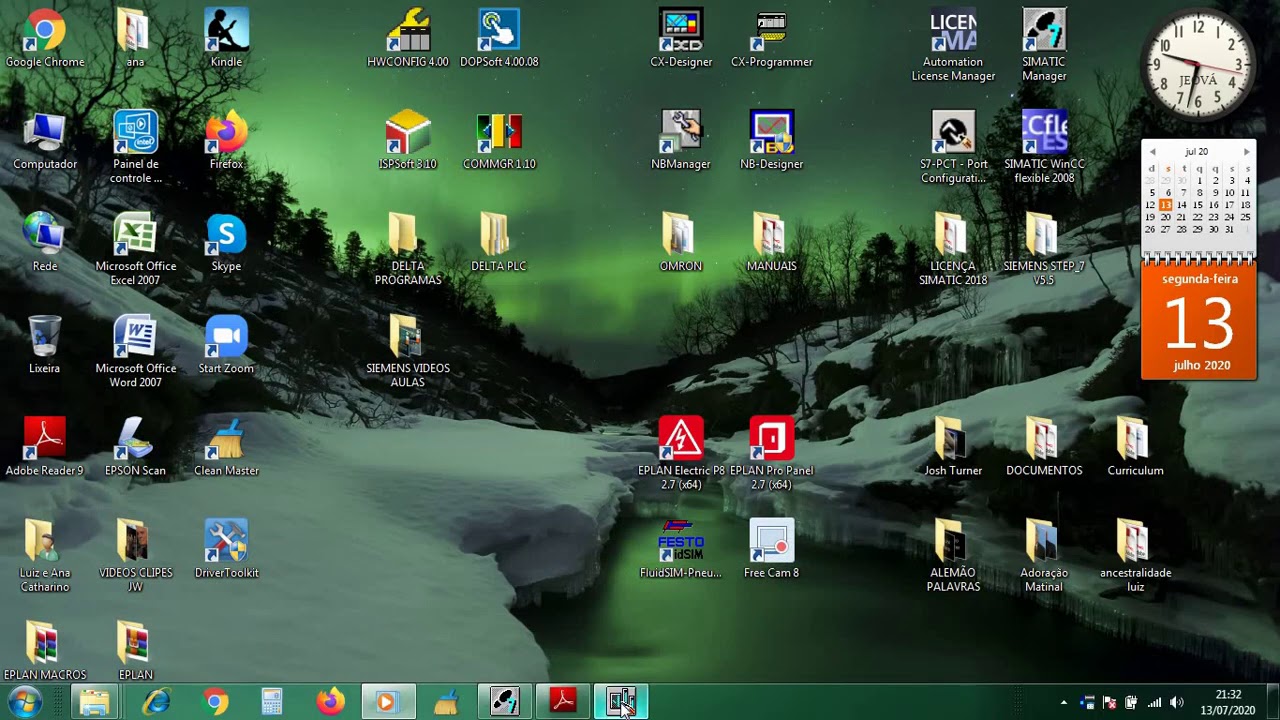1280x720 pixels.
Task: Open Internet Explorer from taskbar
Action: click(156, 702)
